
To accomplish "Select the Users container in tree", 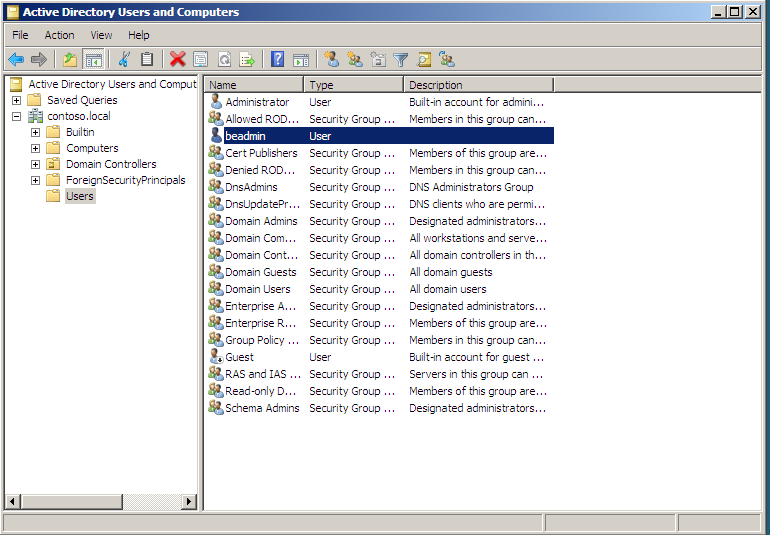I will (80, 196).
